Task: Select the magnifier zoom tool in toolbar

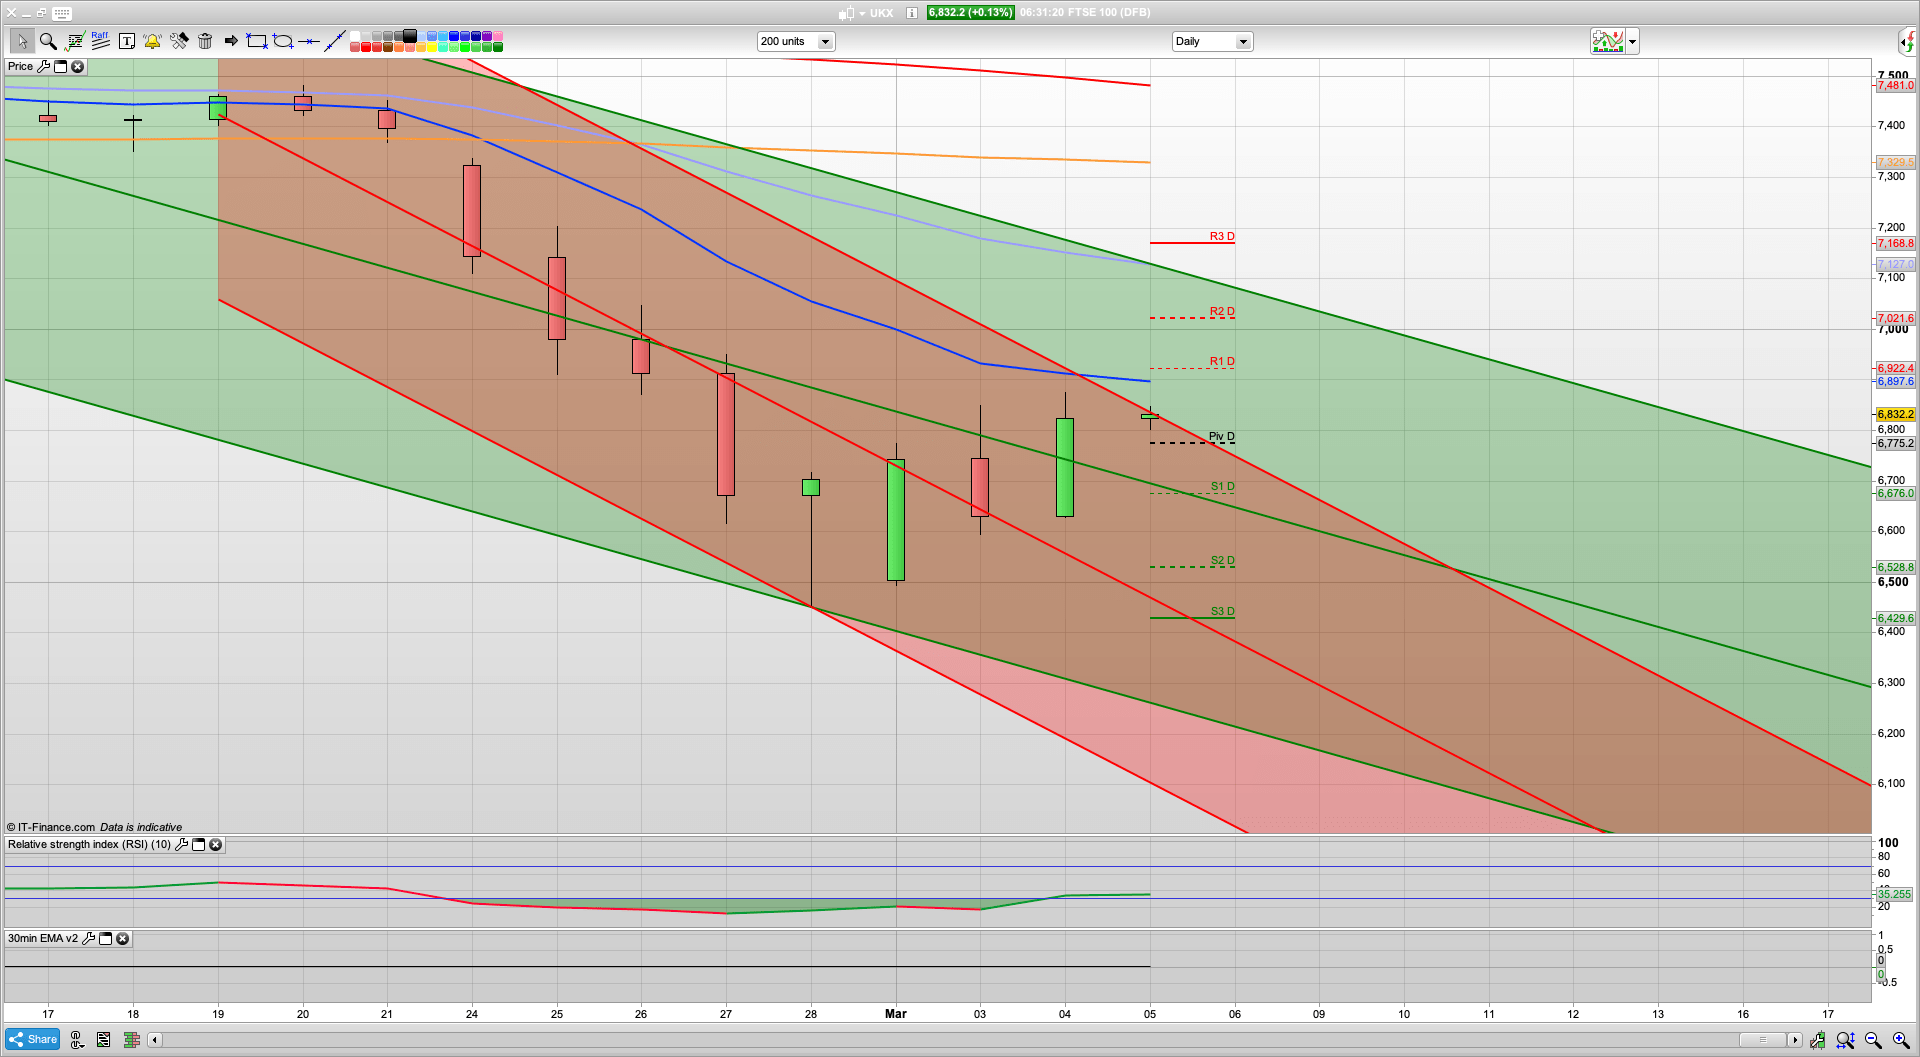Action: click(47, 41)
